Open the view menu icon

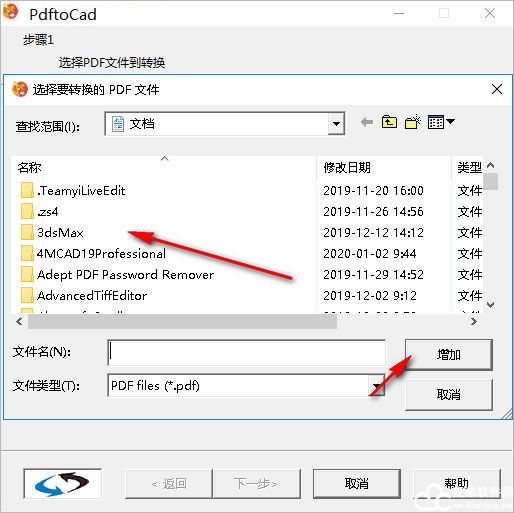(x=436, y=122)
